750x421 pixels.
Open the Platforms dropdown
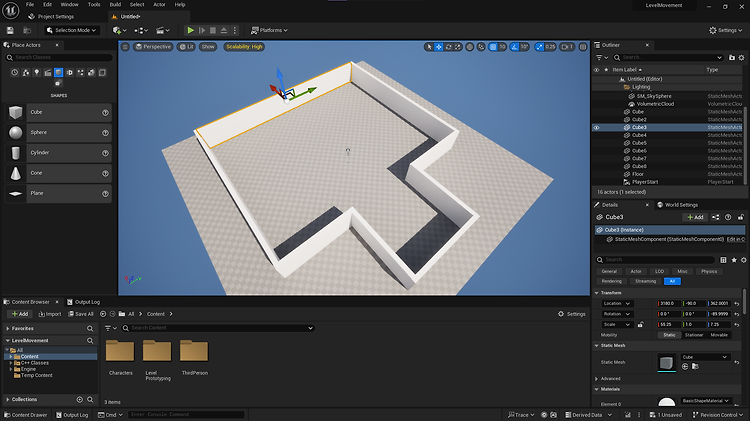[269, 30]
